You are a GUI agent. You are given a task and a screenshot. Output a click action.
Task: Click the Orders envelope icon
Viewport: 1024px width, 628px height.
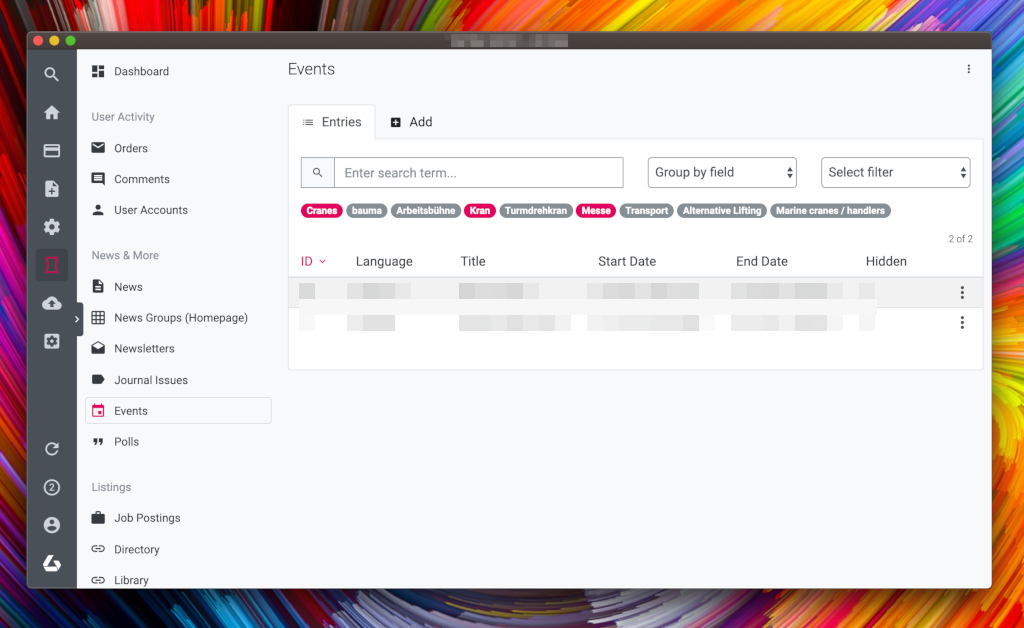[x=98, y=148]
